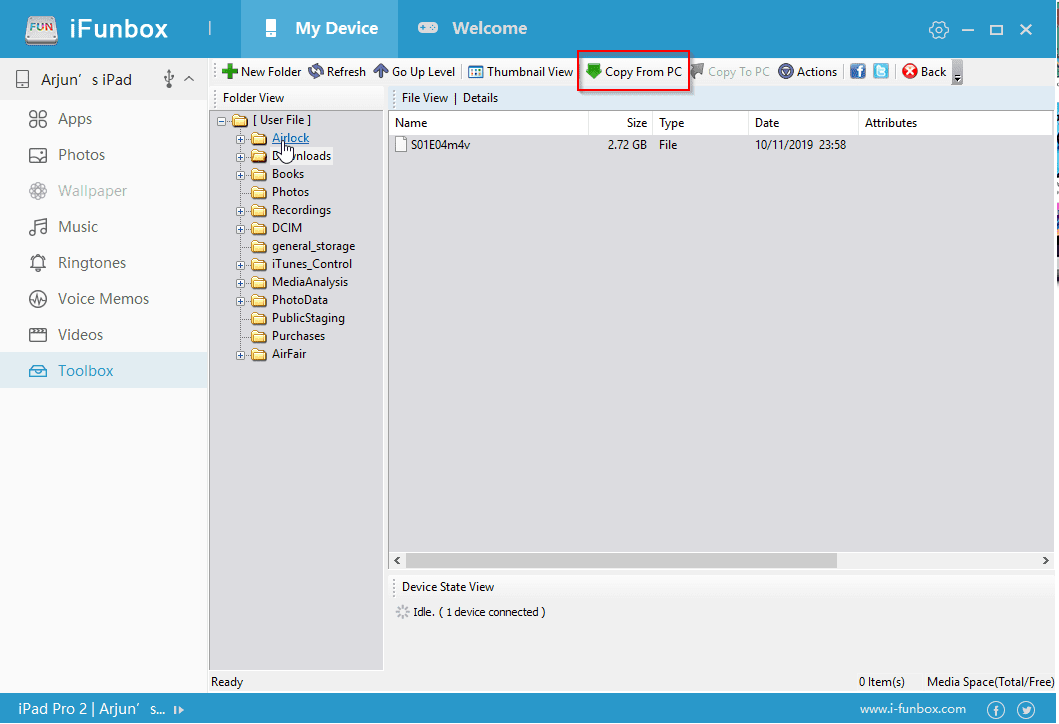Open Voice Memos in the sidebar
Viewport: 1059px width, 724px height.
pos(104,299)
